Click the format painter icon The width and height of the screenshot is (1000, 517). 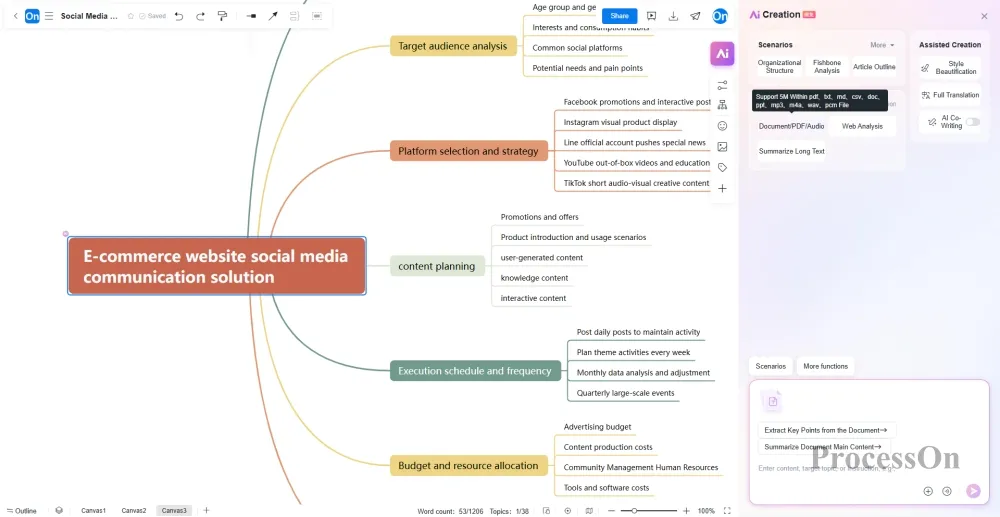click(222, 16)
